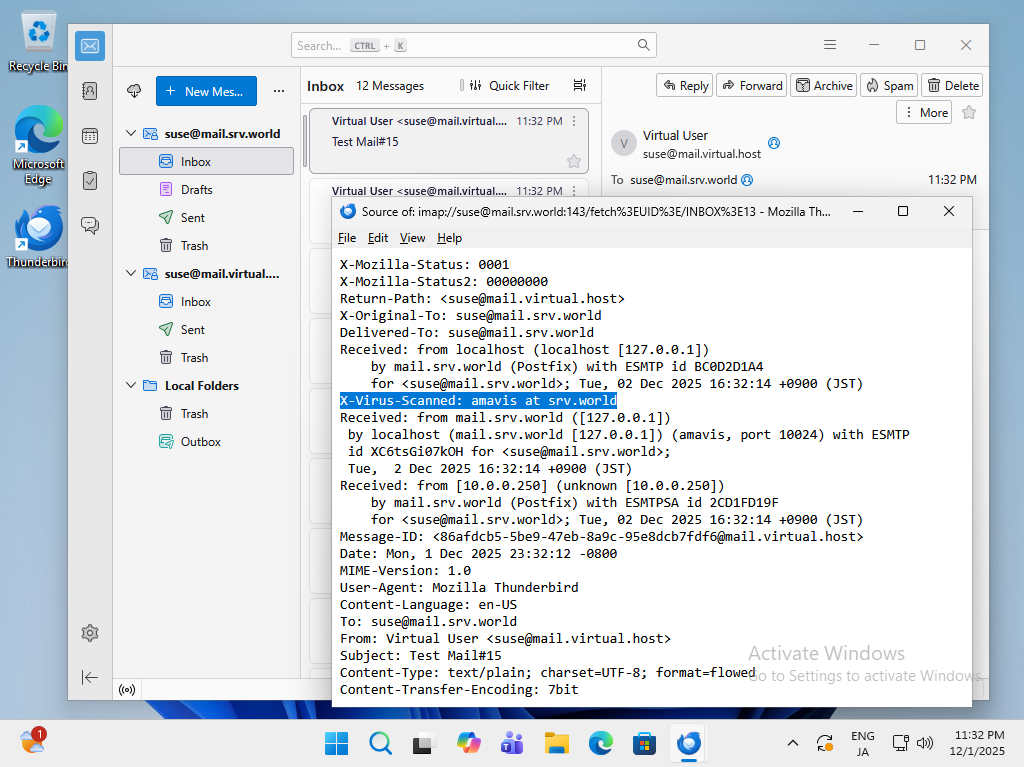
Task: Collapse the Local Folders tree
Action: pos(130,385)
